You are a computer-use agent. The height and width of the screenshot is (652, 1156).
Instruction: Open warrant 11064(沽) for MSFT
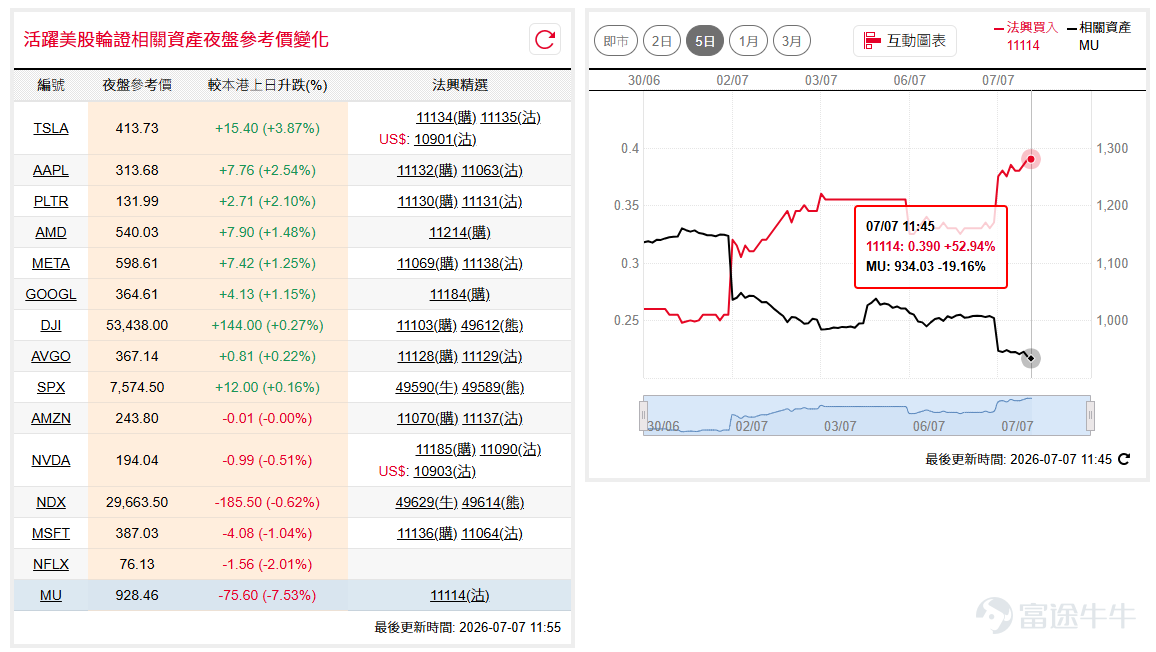pyautogui.click(x=492, y=533)
